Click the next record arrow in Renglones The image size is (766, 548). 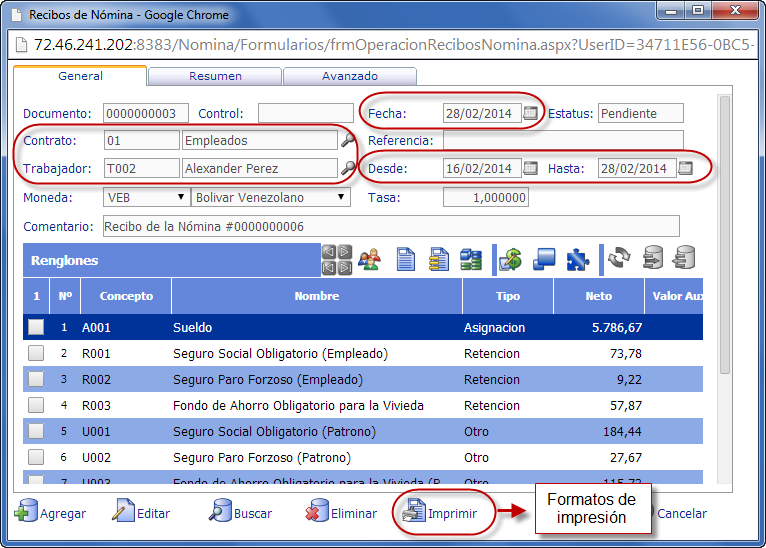tap(345, 252)
